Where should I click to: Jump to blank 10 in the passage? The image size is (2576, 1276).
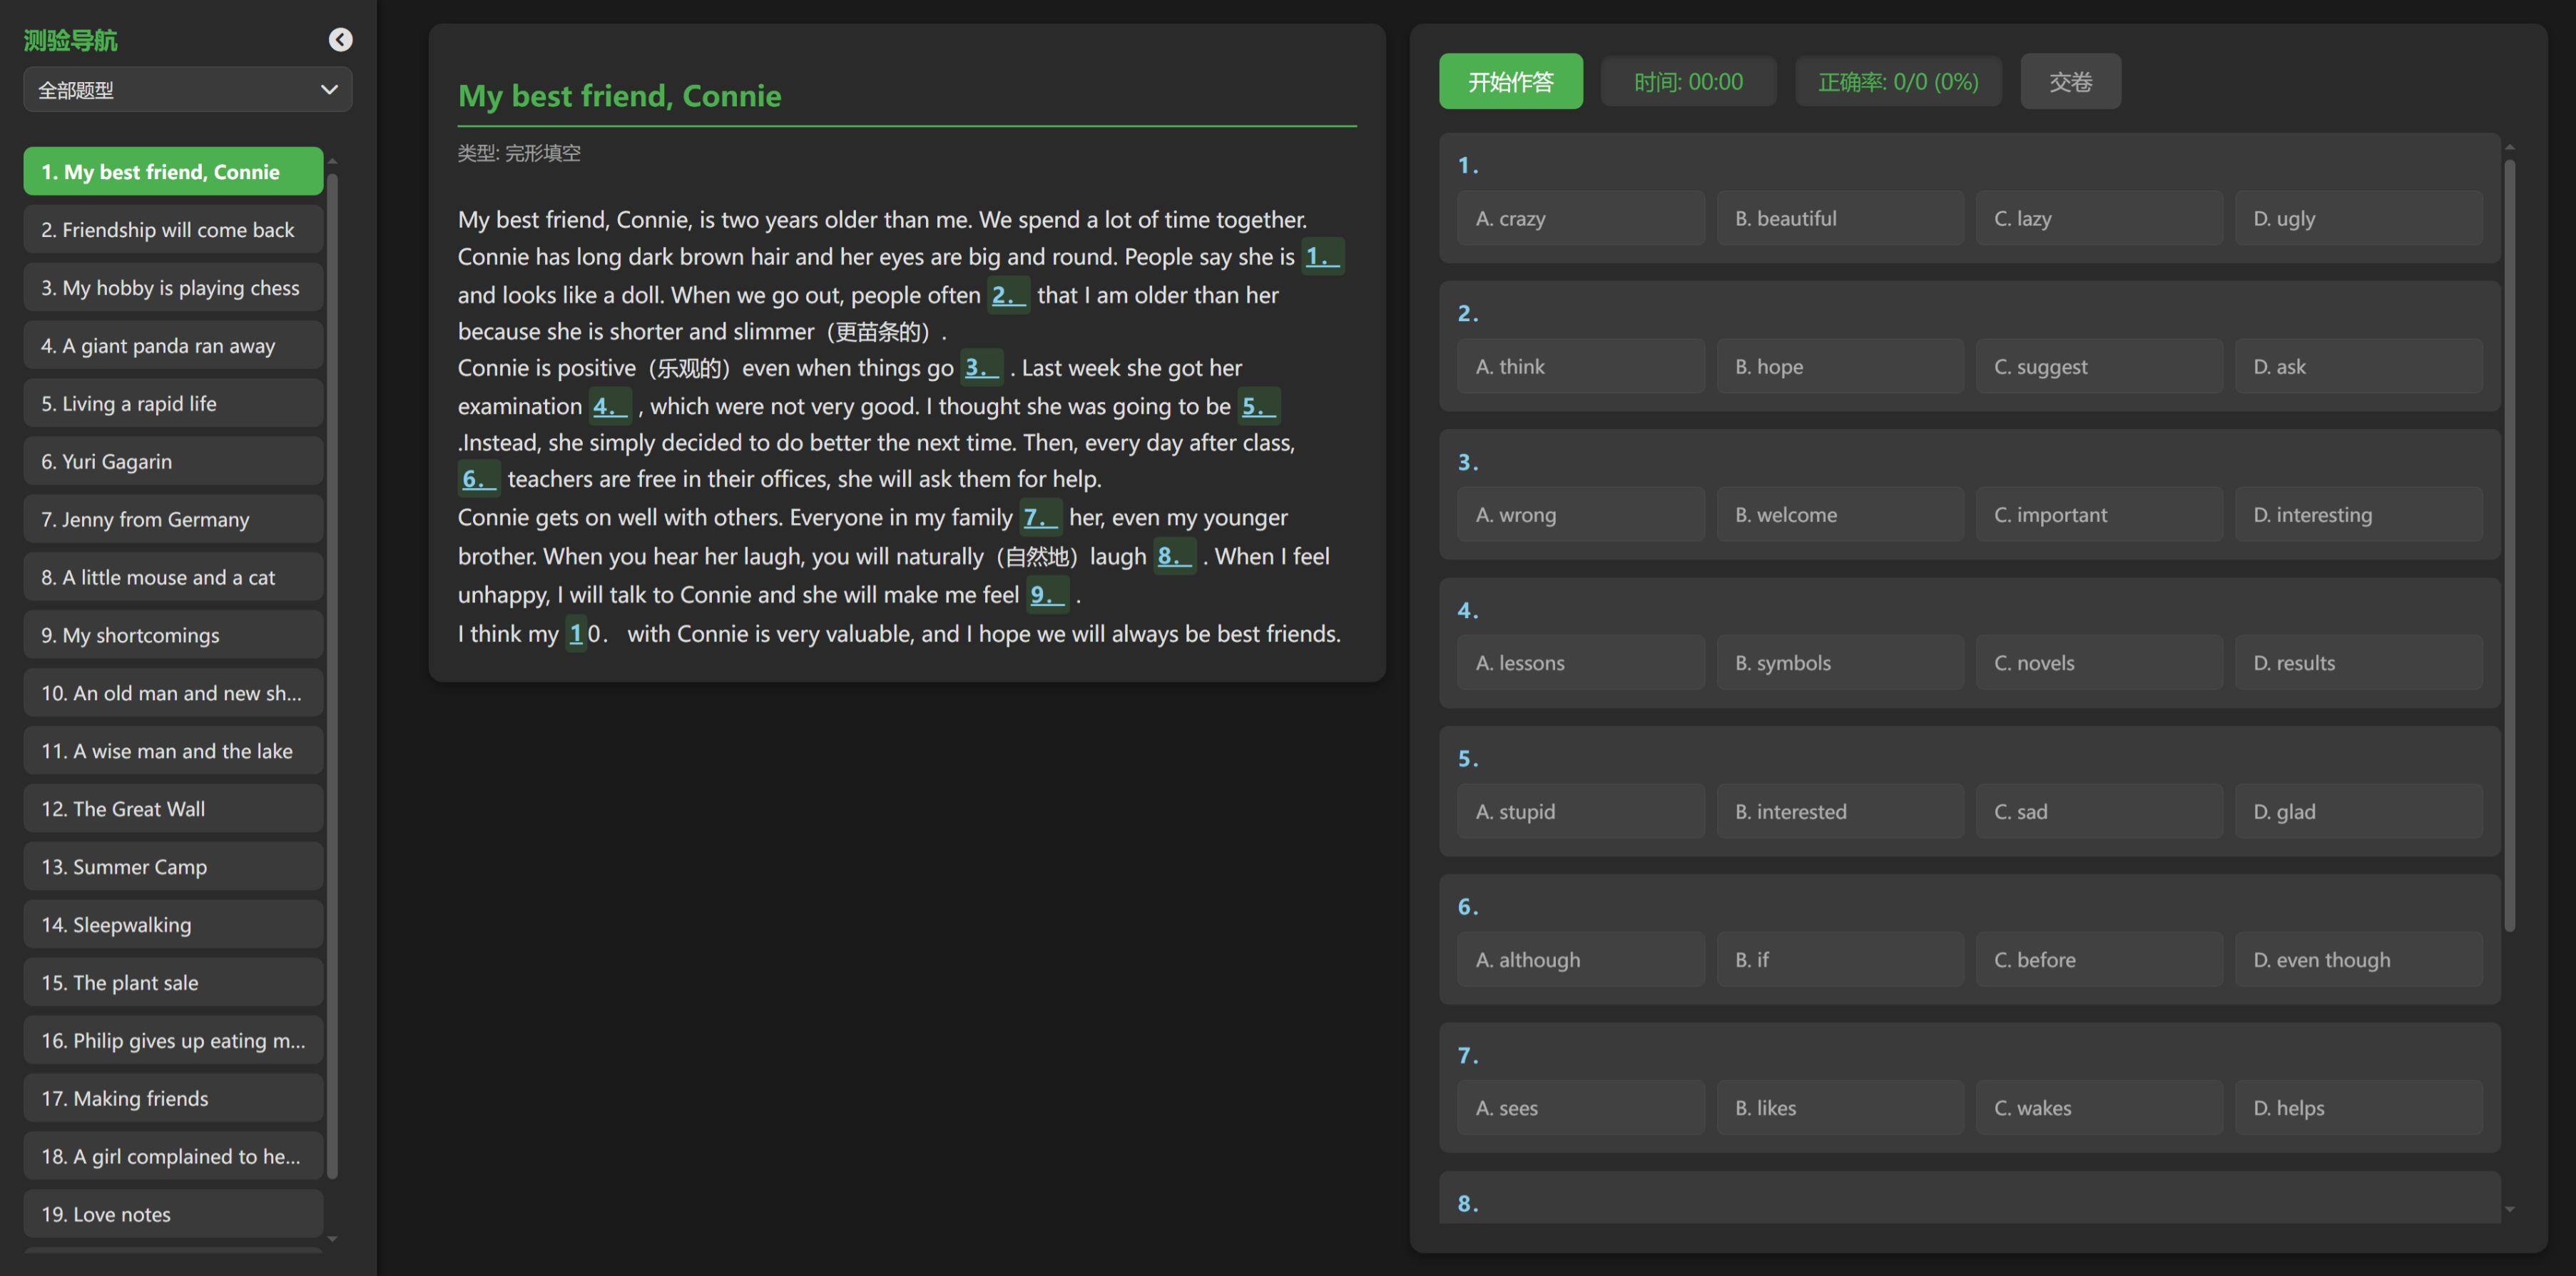pos(577,633)
